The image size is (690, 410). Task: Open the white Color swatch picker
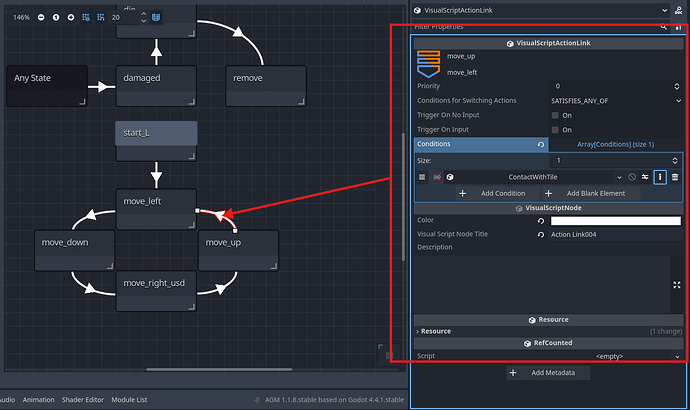click(x=615, y=220)
